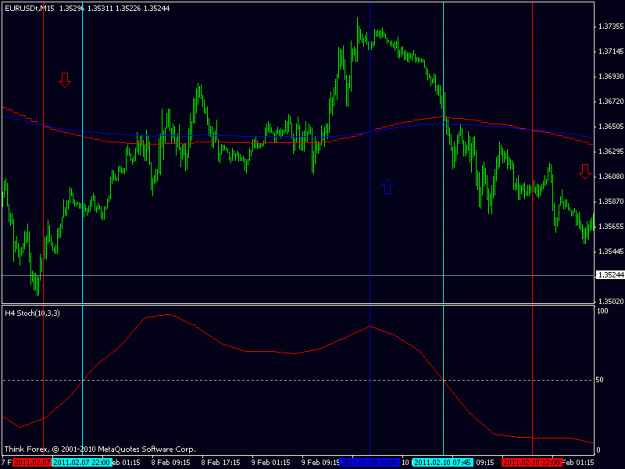This screenshot has width=625, height=469.
Task: Click the 9 Feb 09:15 time axis label
Action: click(320, 462)
